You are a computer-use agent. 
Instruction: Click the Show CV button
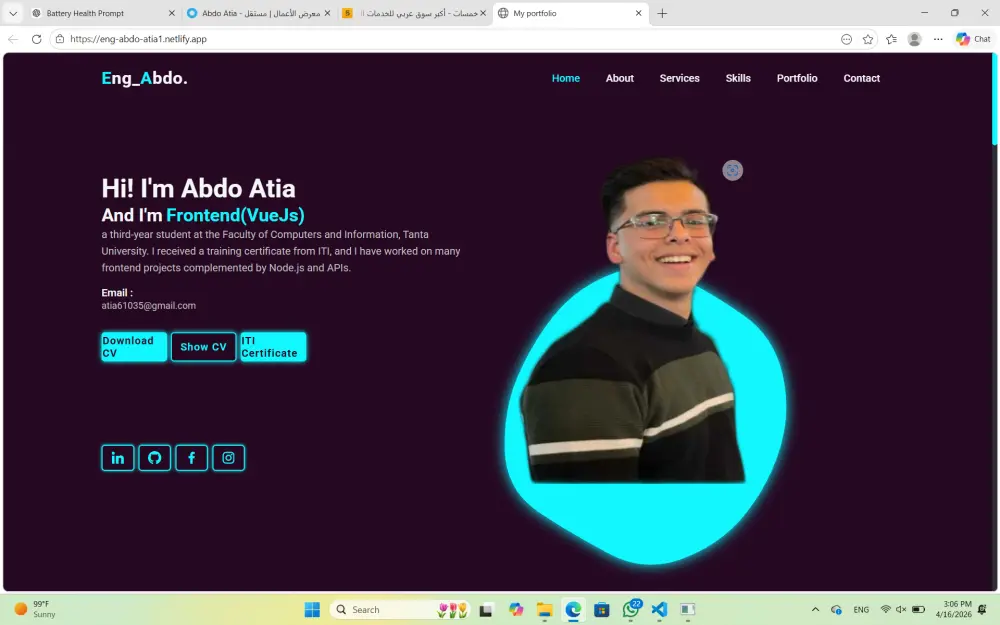[203, 347]
